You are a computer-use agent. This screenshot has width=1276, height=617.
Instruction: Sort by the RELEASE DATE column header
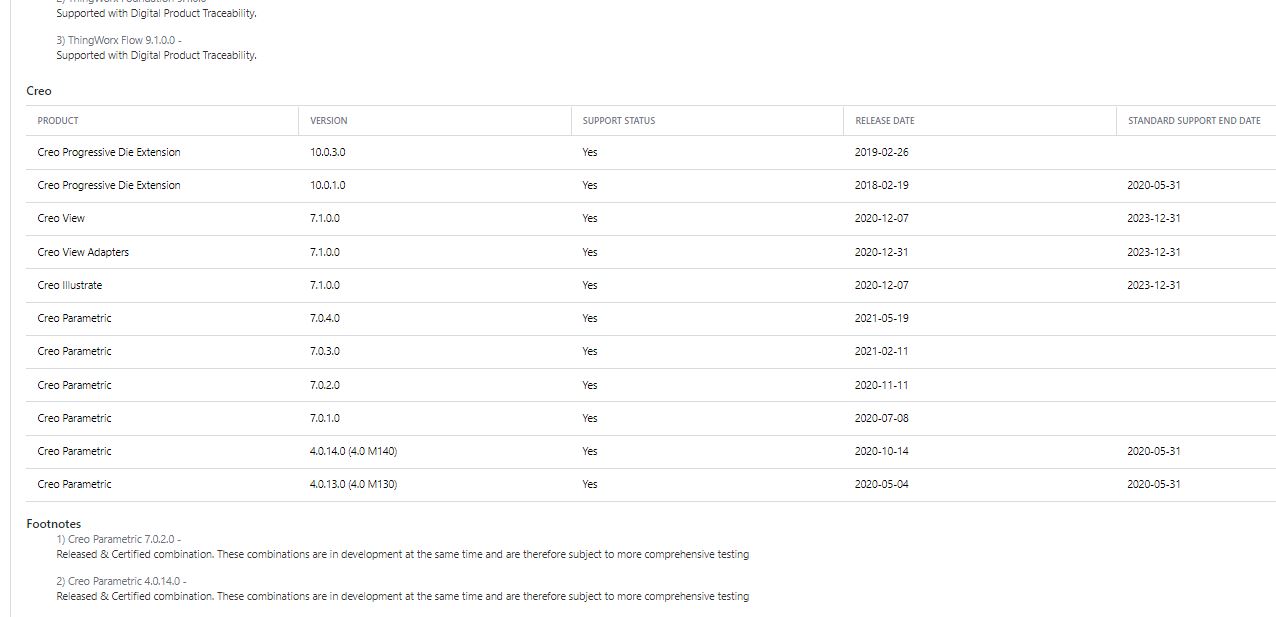(884, 120)
